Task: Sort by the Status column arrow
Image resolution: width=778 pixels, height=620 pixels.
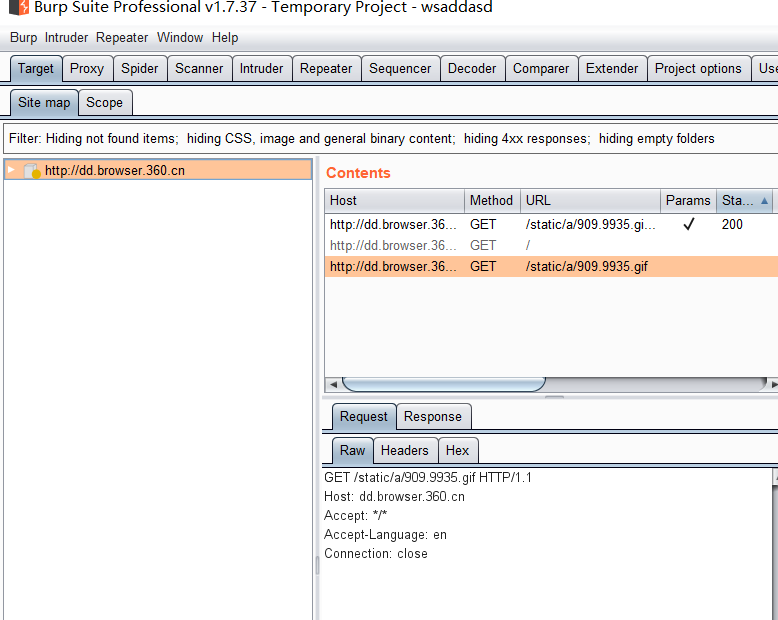Action: pyautogui.click(x=764, y=201)
